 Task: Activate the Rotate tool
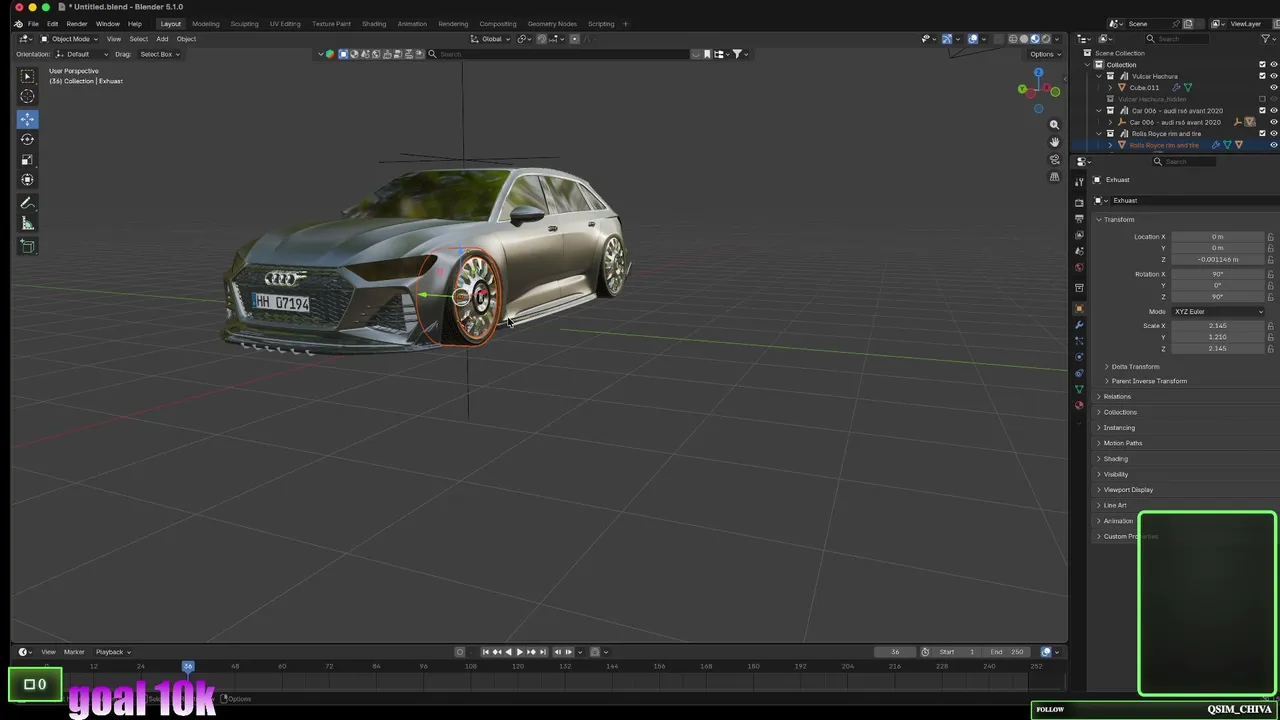pyautogui.click(x=27, y=140)
